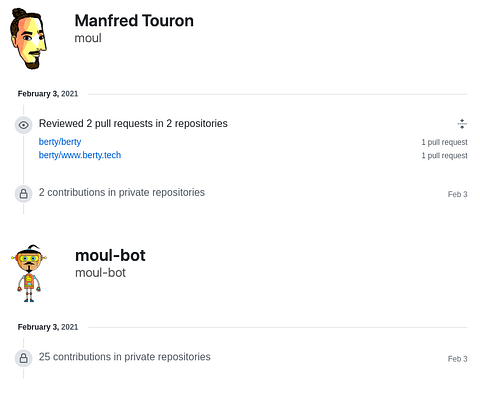Open the berty/www.berty.tech repository link

point(80,155)
